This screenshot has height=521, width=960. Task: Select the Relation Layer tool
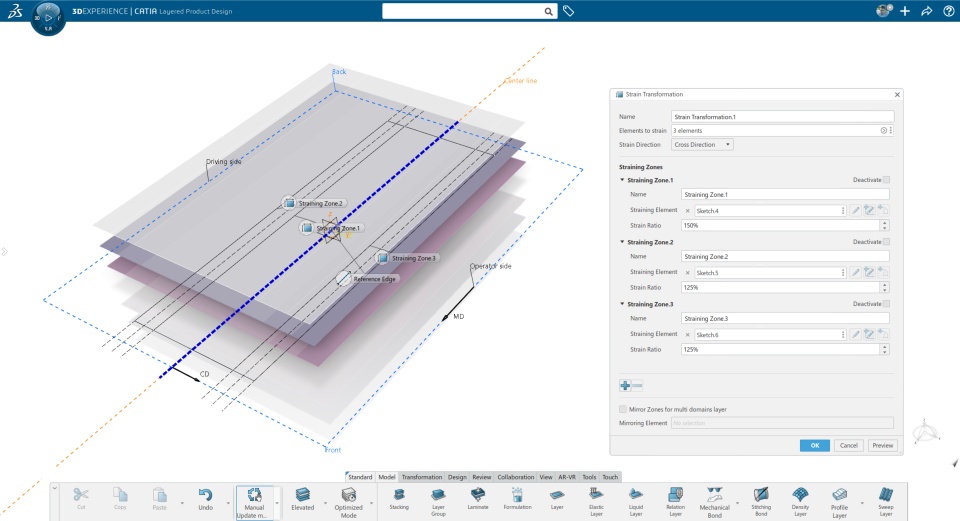pyautogui.click(x=675, y=502)
